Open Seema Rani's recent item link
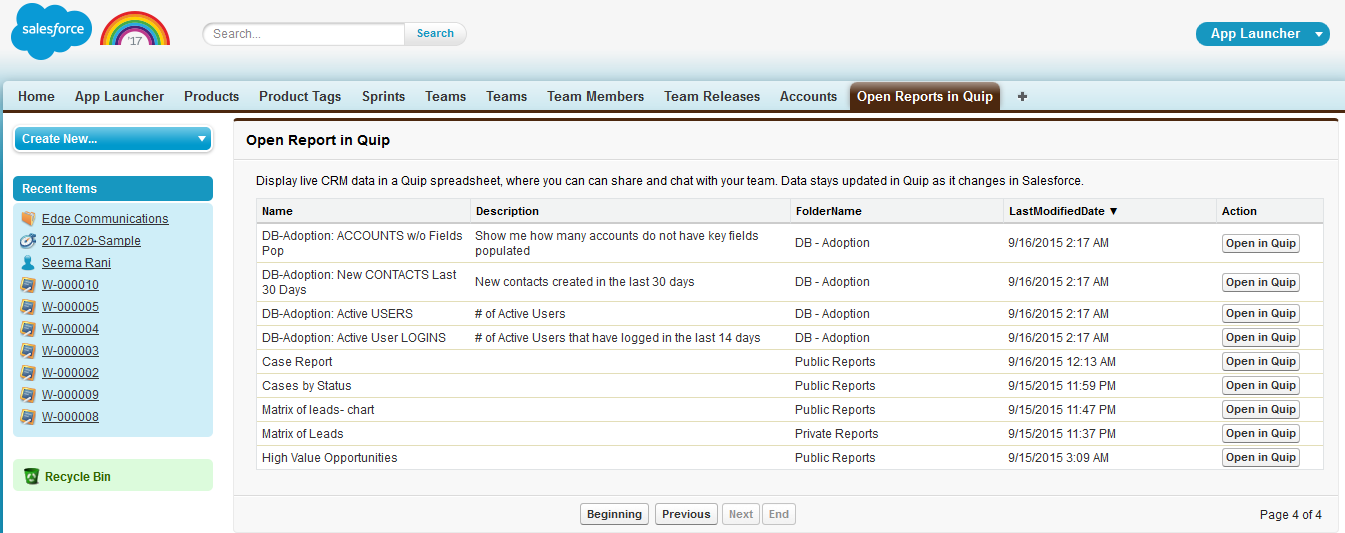1345x533 pixels. point(76,263)
